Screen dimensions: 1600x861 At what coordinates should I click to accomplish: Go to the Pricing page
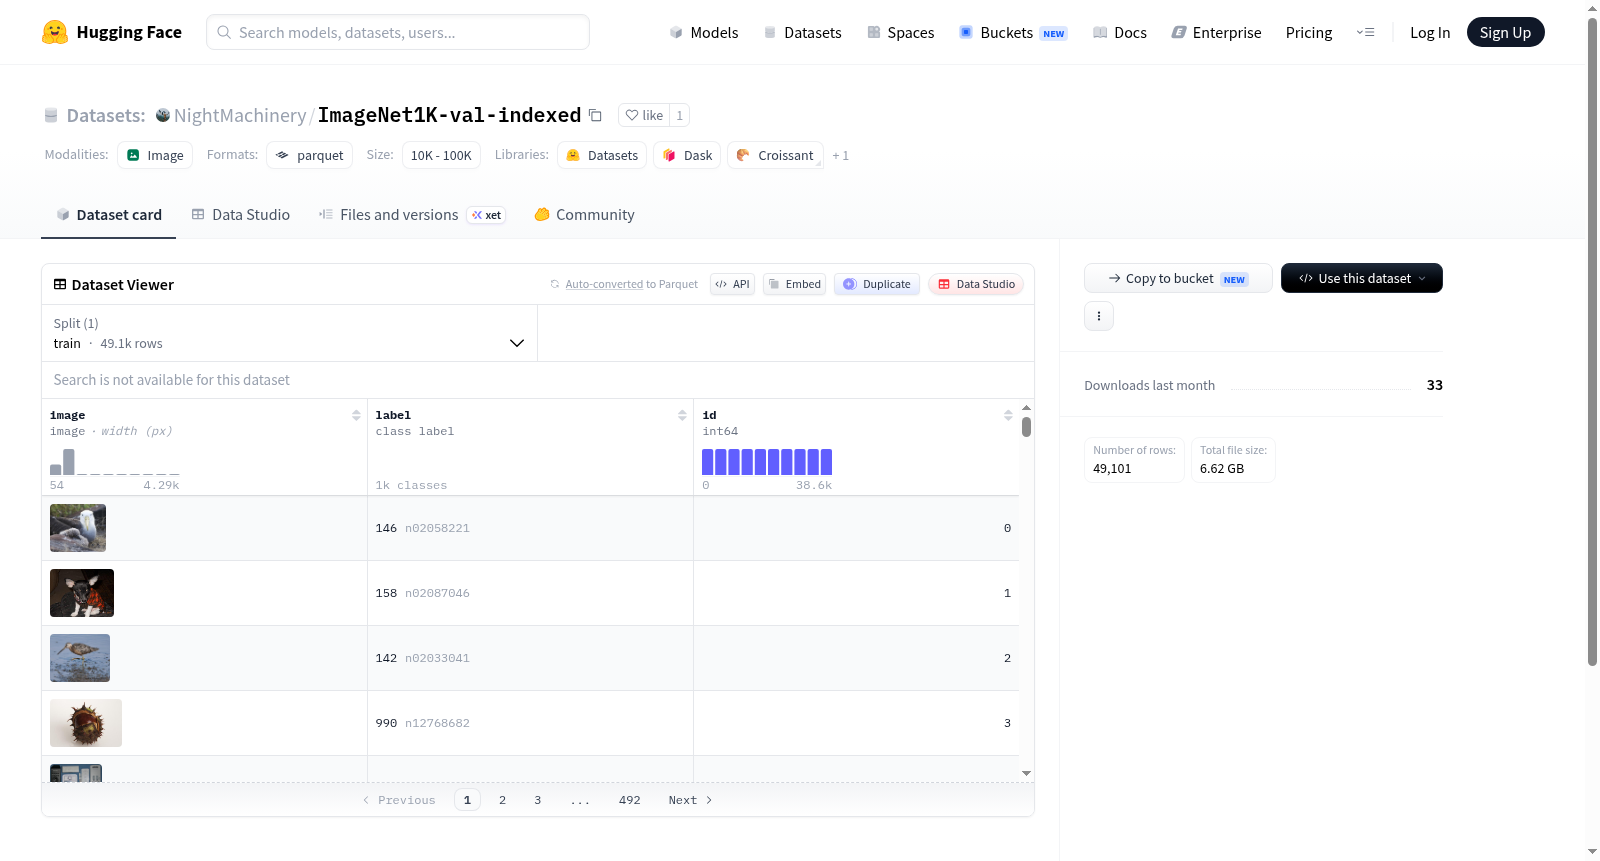coord(1309,32)
